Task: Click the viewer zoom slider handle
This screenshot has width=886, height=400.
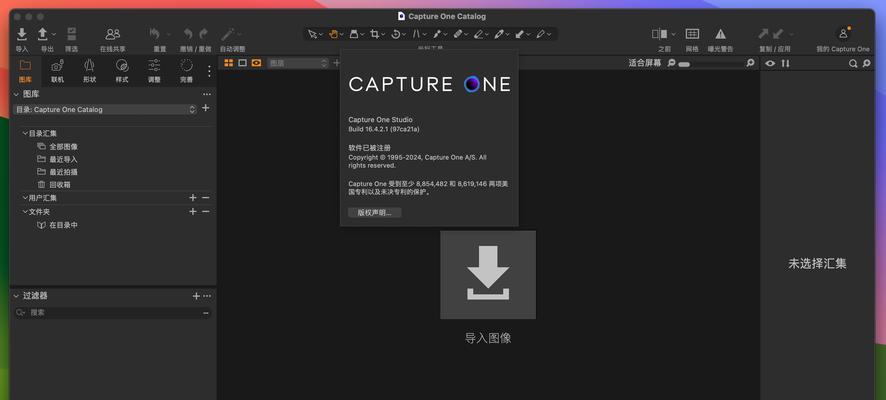Action: coord(684,64)
